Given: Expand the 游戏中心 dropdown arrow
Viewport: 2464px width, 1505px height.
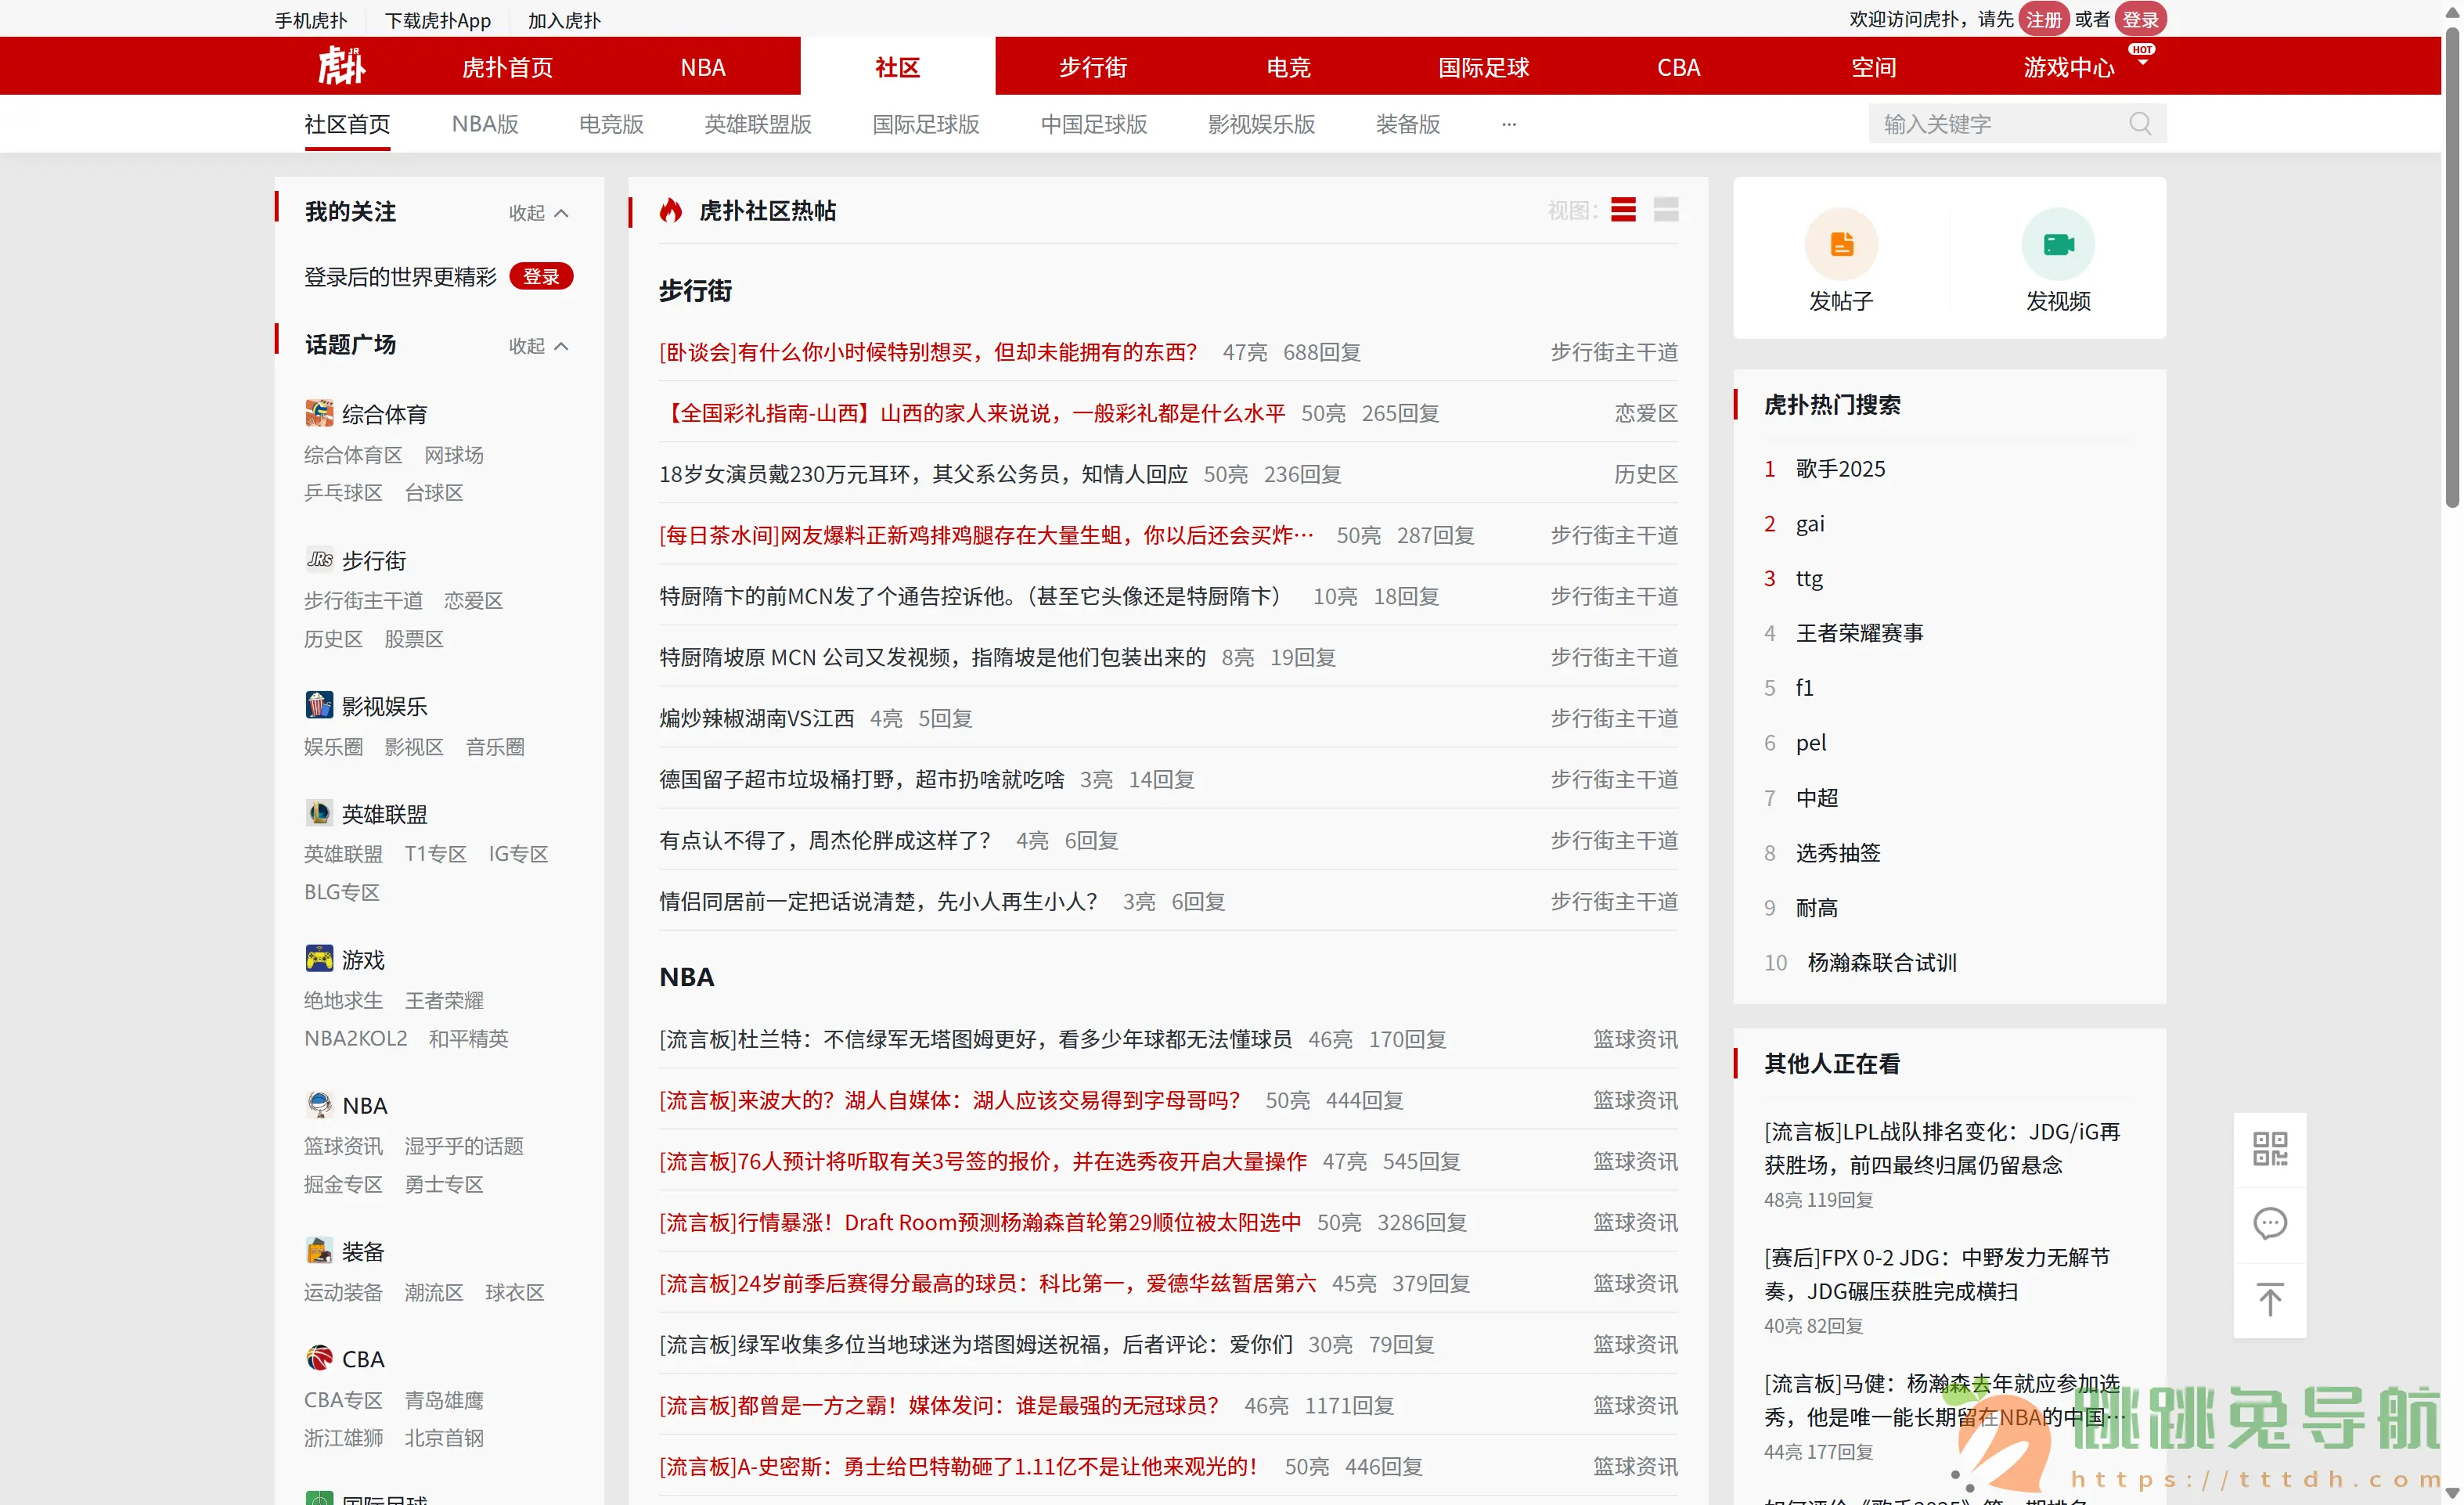Looking at the screenshot, I should (x=2142, y=63).
